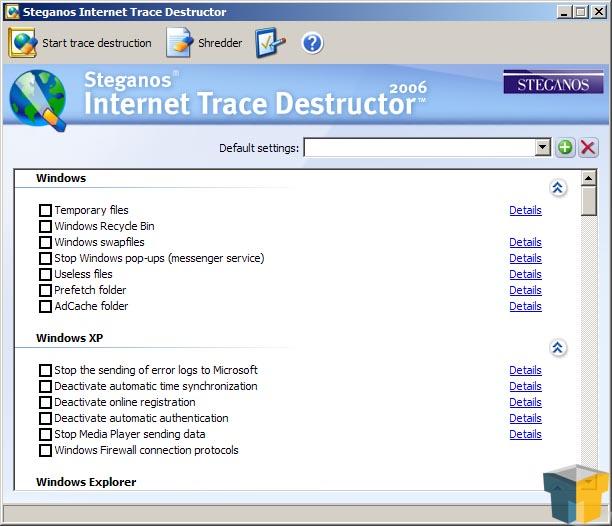The image size is (612, 526).
Task: Minimize the Steganos window
Action: [x=564, y=12]
